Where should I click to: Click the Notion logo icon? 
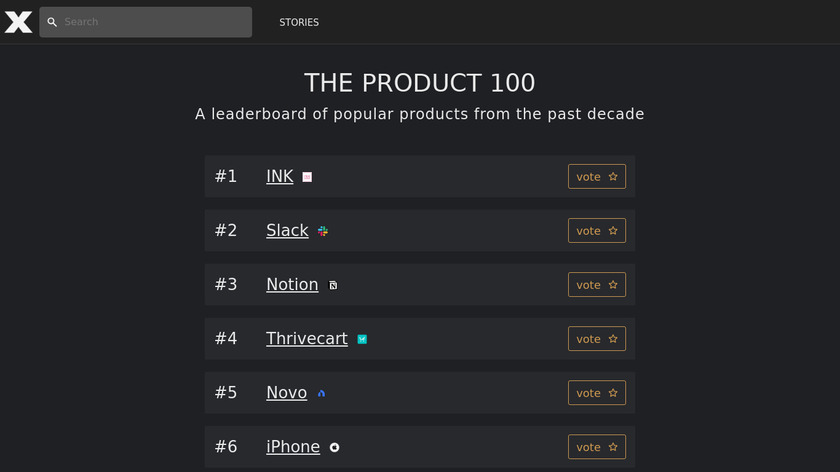[x=333, y=285]
